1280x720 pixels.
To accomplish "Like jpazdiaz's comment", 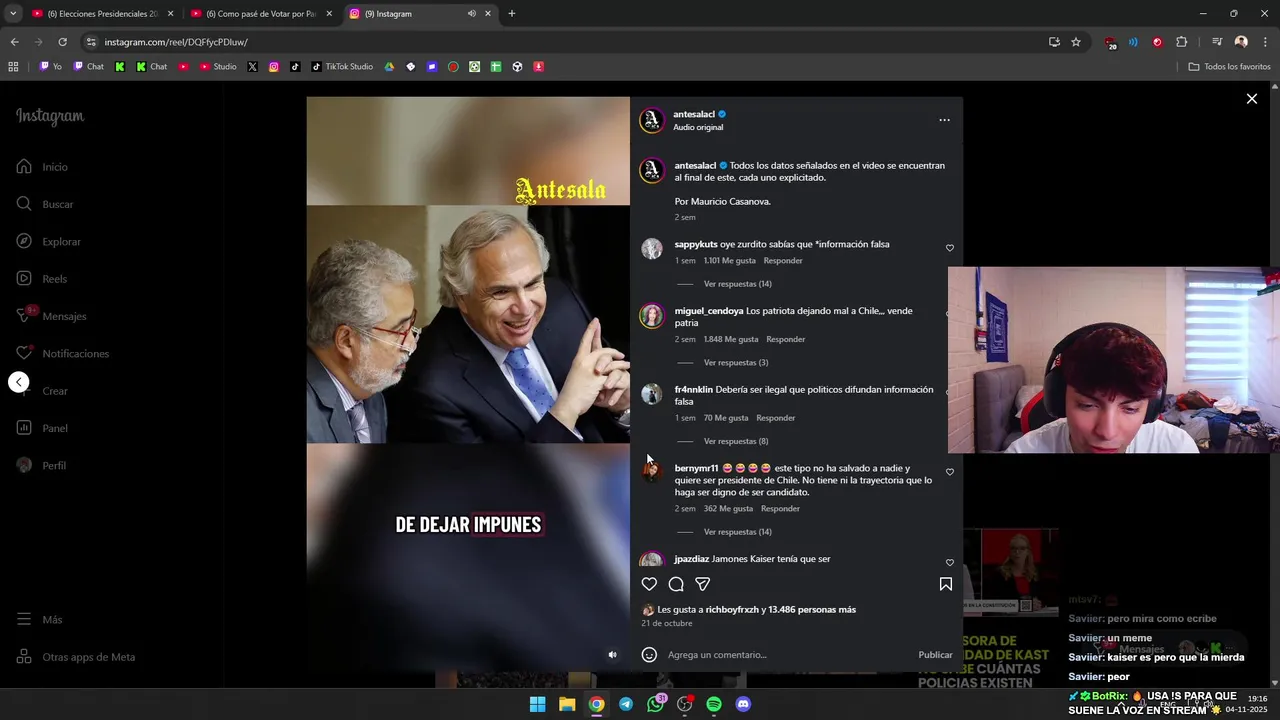I will coord(950,563).
